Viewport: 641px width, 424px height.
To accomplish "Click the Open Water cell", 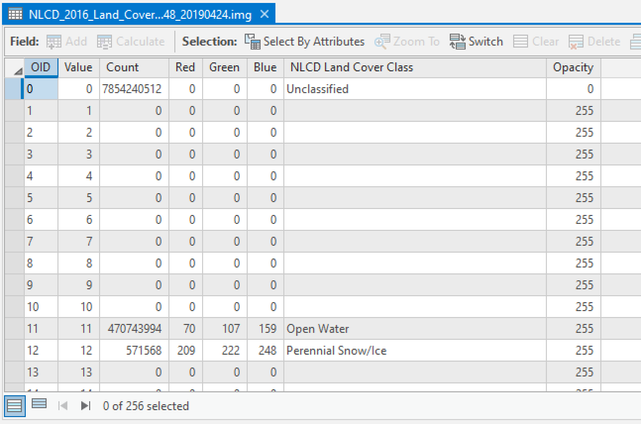I will 415,329.
